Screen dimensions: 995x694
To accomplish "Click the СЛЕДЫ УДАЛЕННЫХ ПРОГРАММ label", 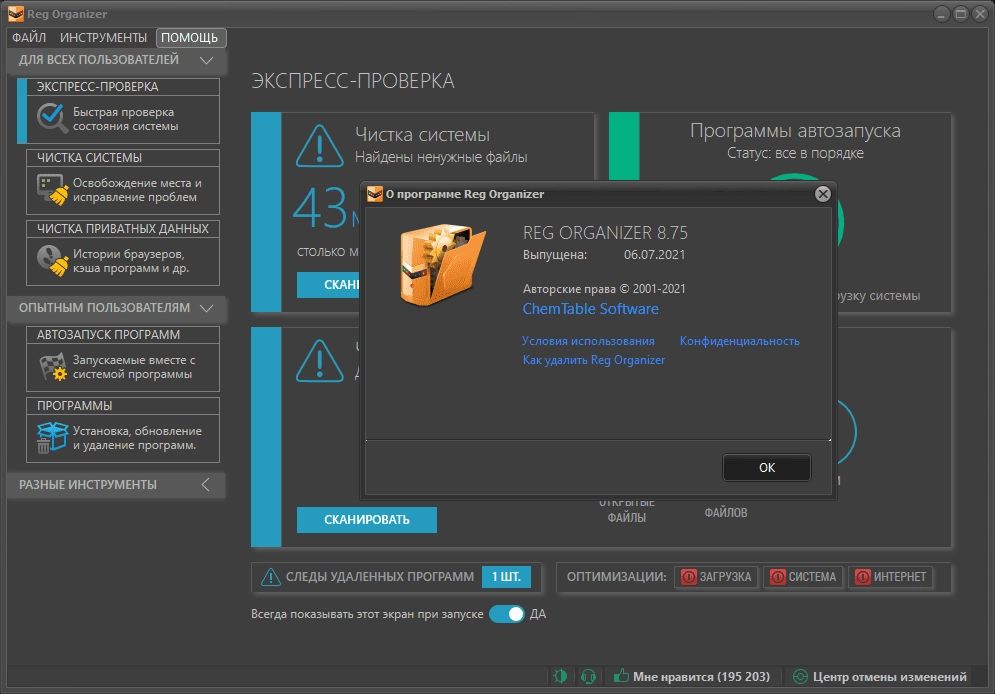I will (x=379, y=577).
